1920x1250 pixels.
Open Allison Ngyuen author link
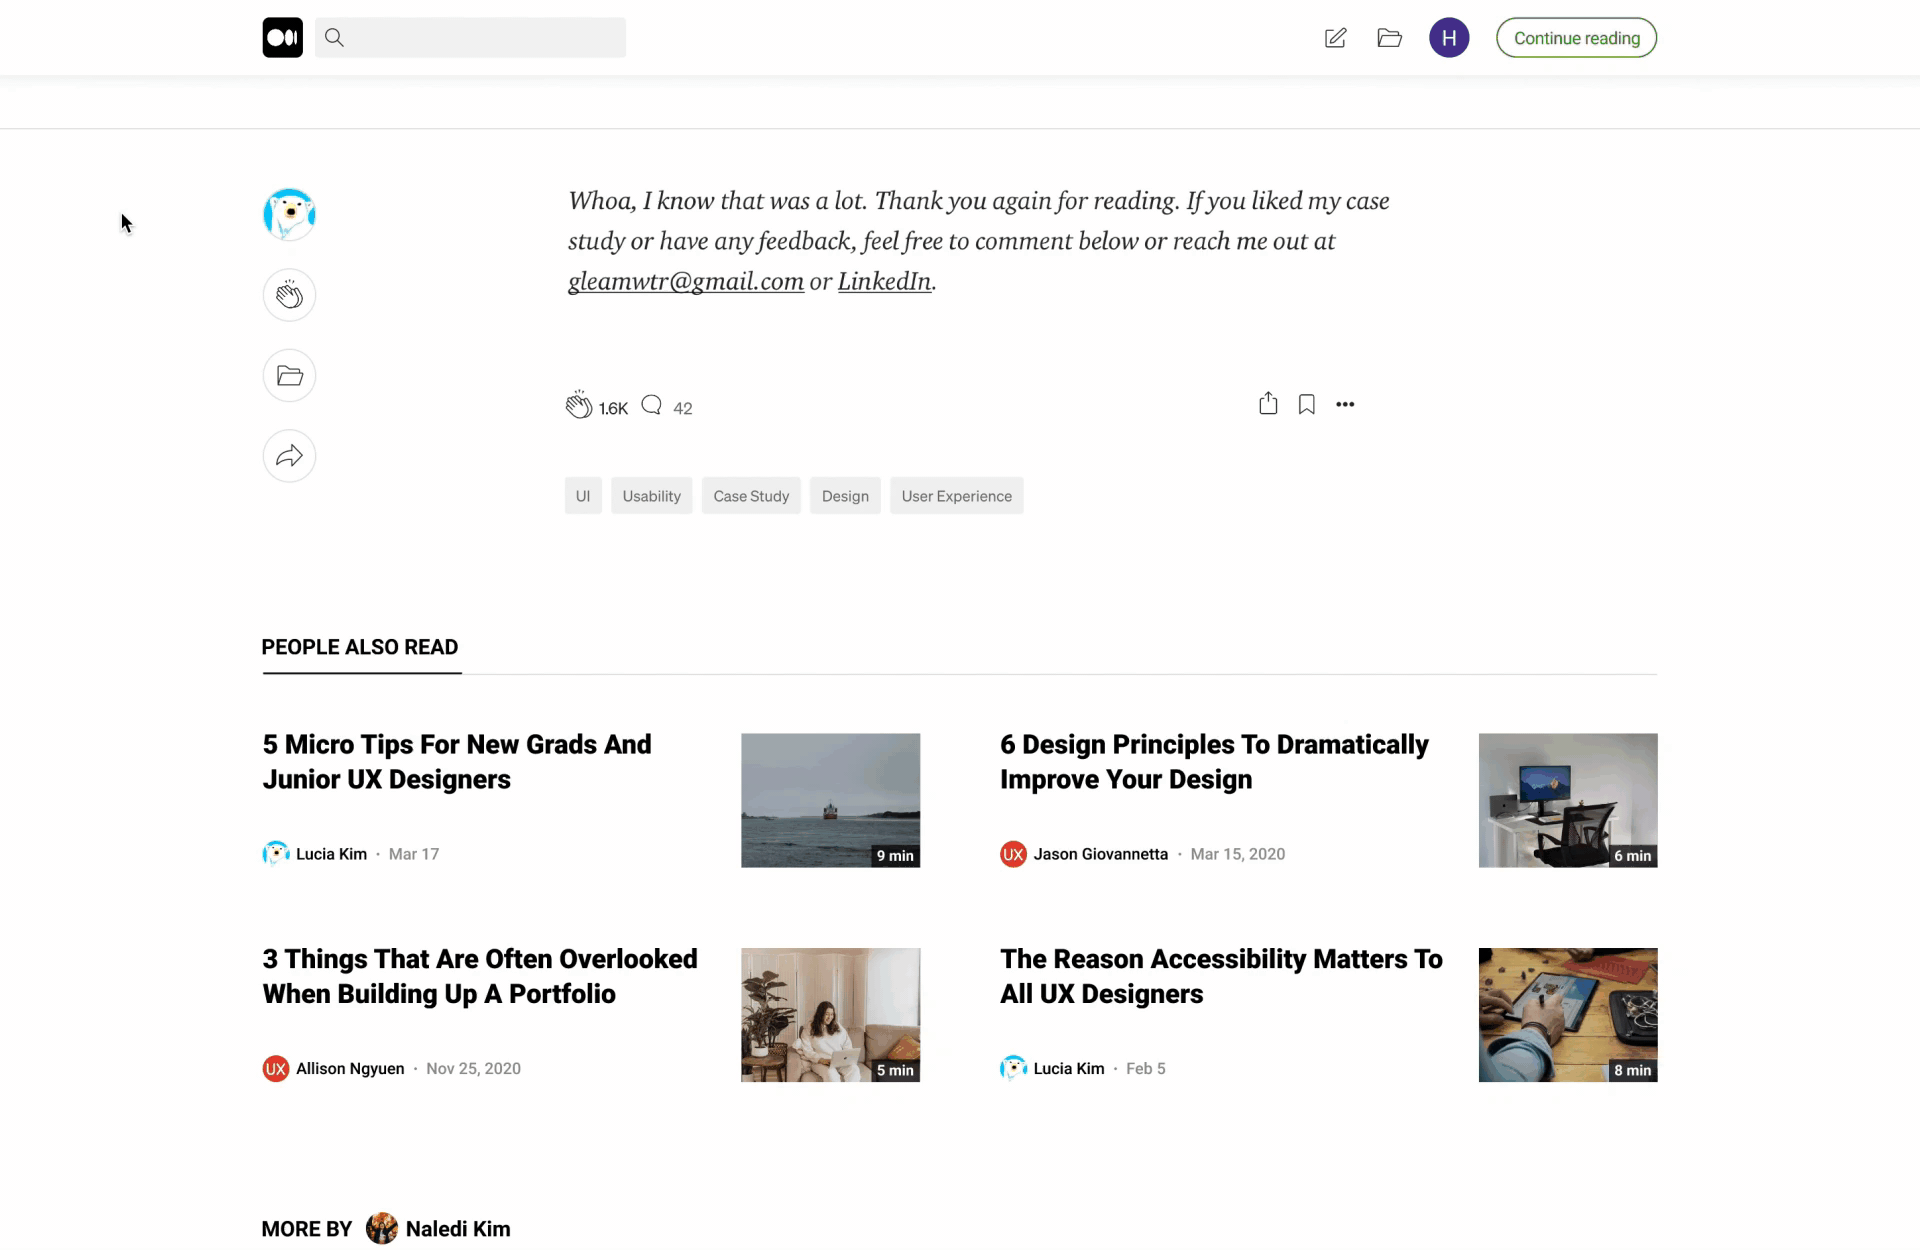pos(350,1068)
